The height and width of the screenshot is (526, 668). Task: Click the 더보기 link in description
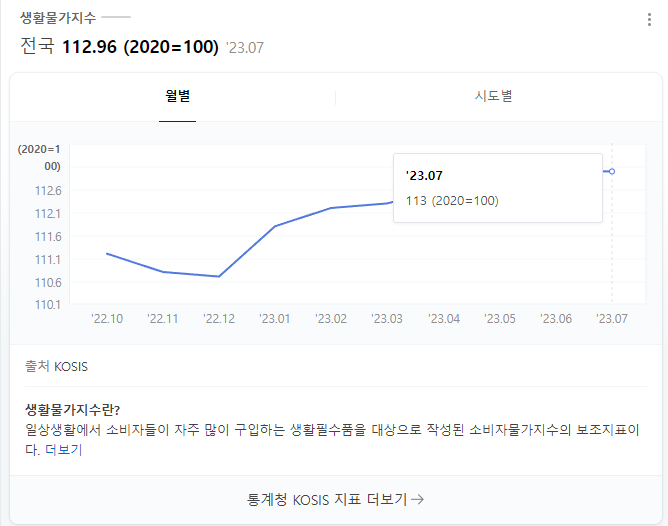pos(63,449)
